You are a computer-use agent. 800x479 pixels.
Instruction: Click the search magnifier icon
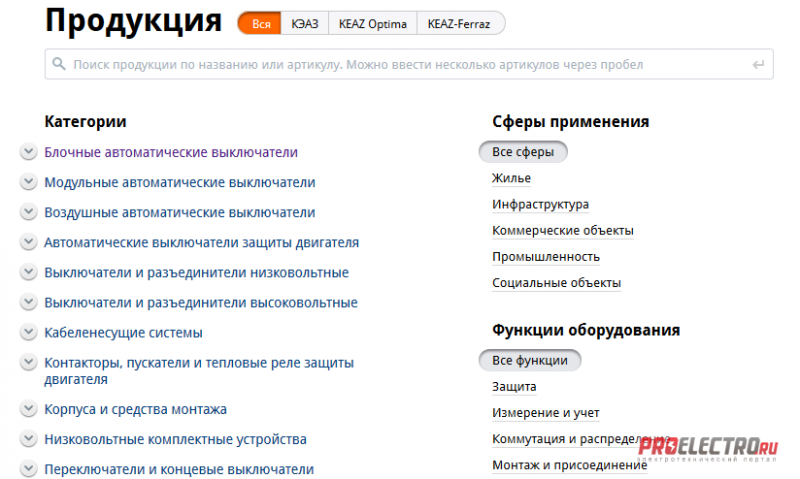click(59, 64)
